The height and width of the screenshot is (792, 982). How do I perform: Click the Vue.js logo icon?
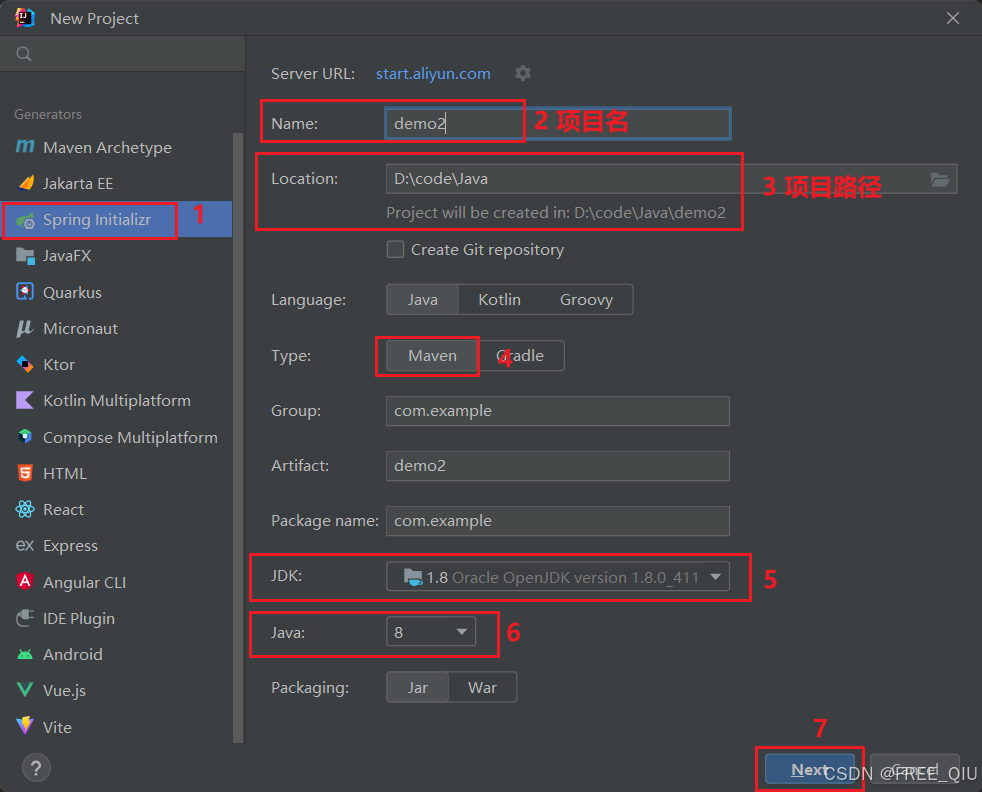(25, 690)
